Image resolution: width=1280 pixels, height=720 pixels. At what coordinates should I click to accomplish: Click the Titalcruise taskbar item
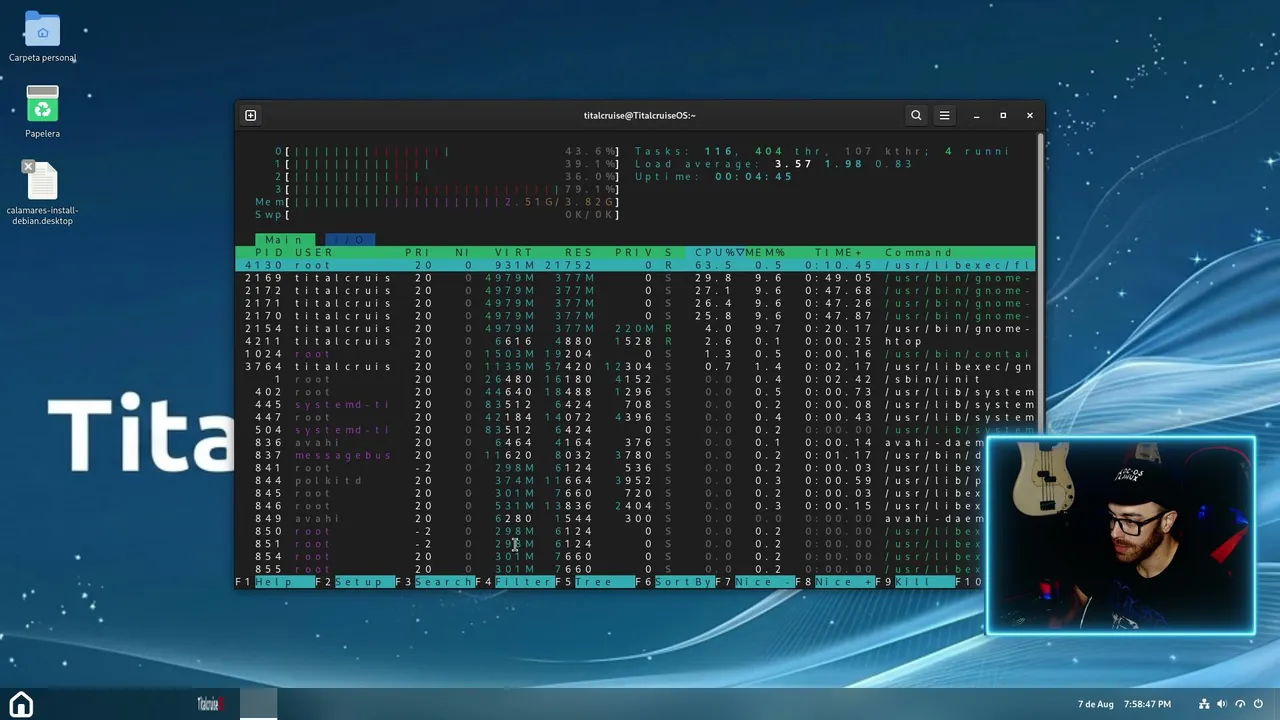coord(209,704)
